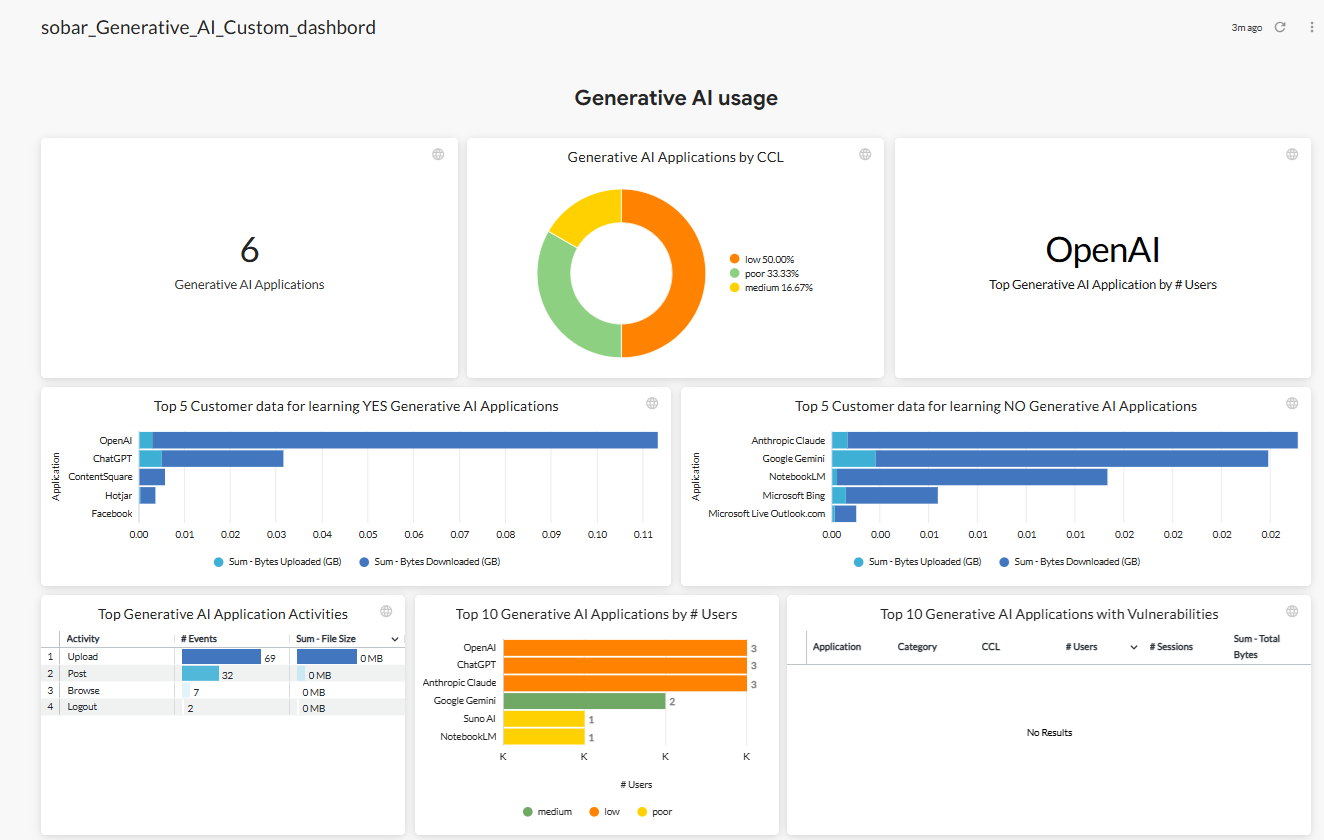The image size is (1324, 840).
Task: Open Sum - File Size column sort arrow
Action: point(395,639)
